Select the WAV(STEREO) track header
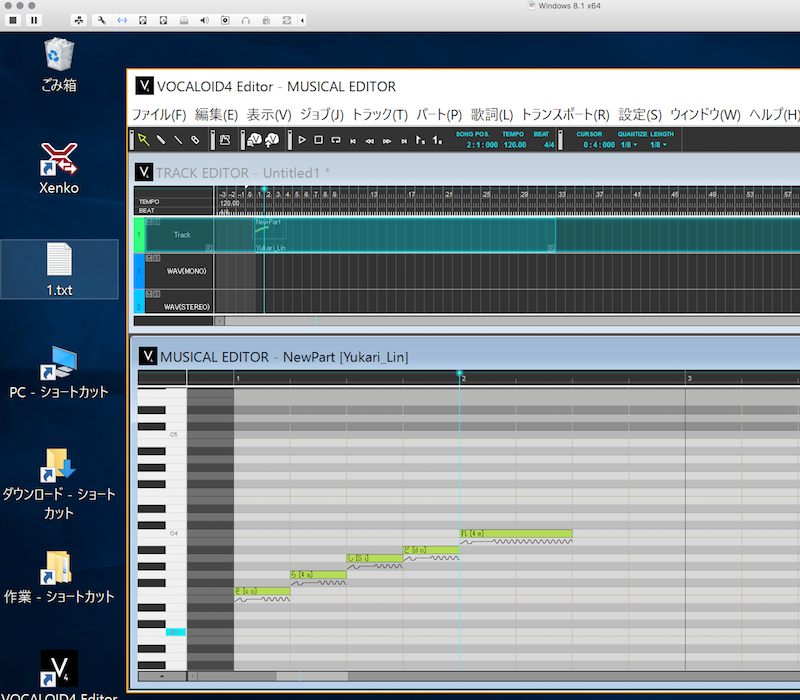The width and height of the screenshot is (800, 700). pos(179,302)
